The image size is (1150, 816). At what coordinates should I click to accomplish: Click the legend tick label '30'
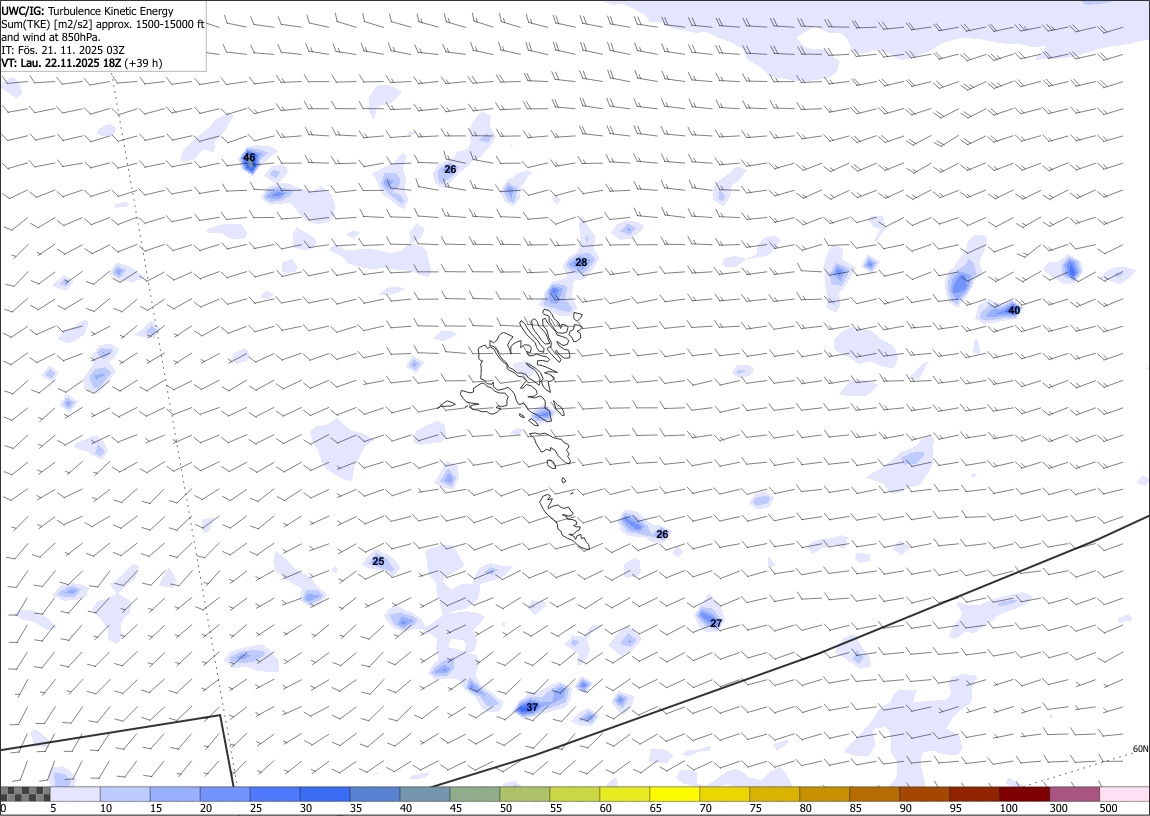[x=306, y=808]
